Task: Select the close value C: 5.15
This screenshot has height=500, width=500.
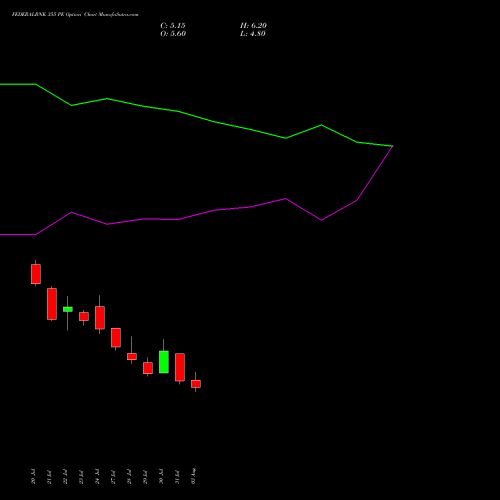Action: click(173, 26)
